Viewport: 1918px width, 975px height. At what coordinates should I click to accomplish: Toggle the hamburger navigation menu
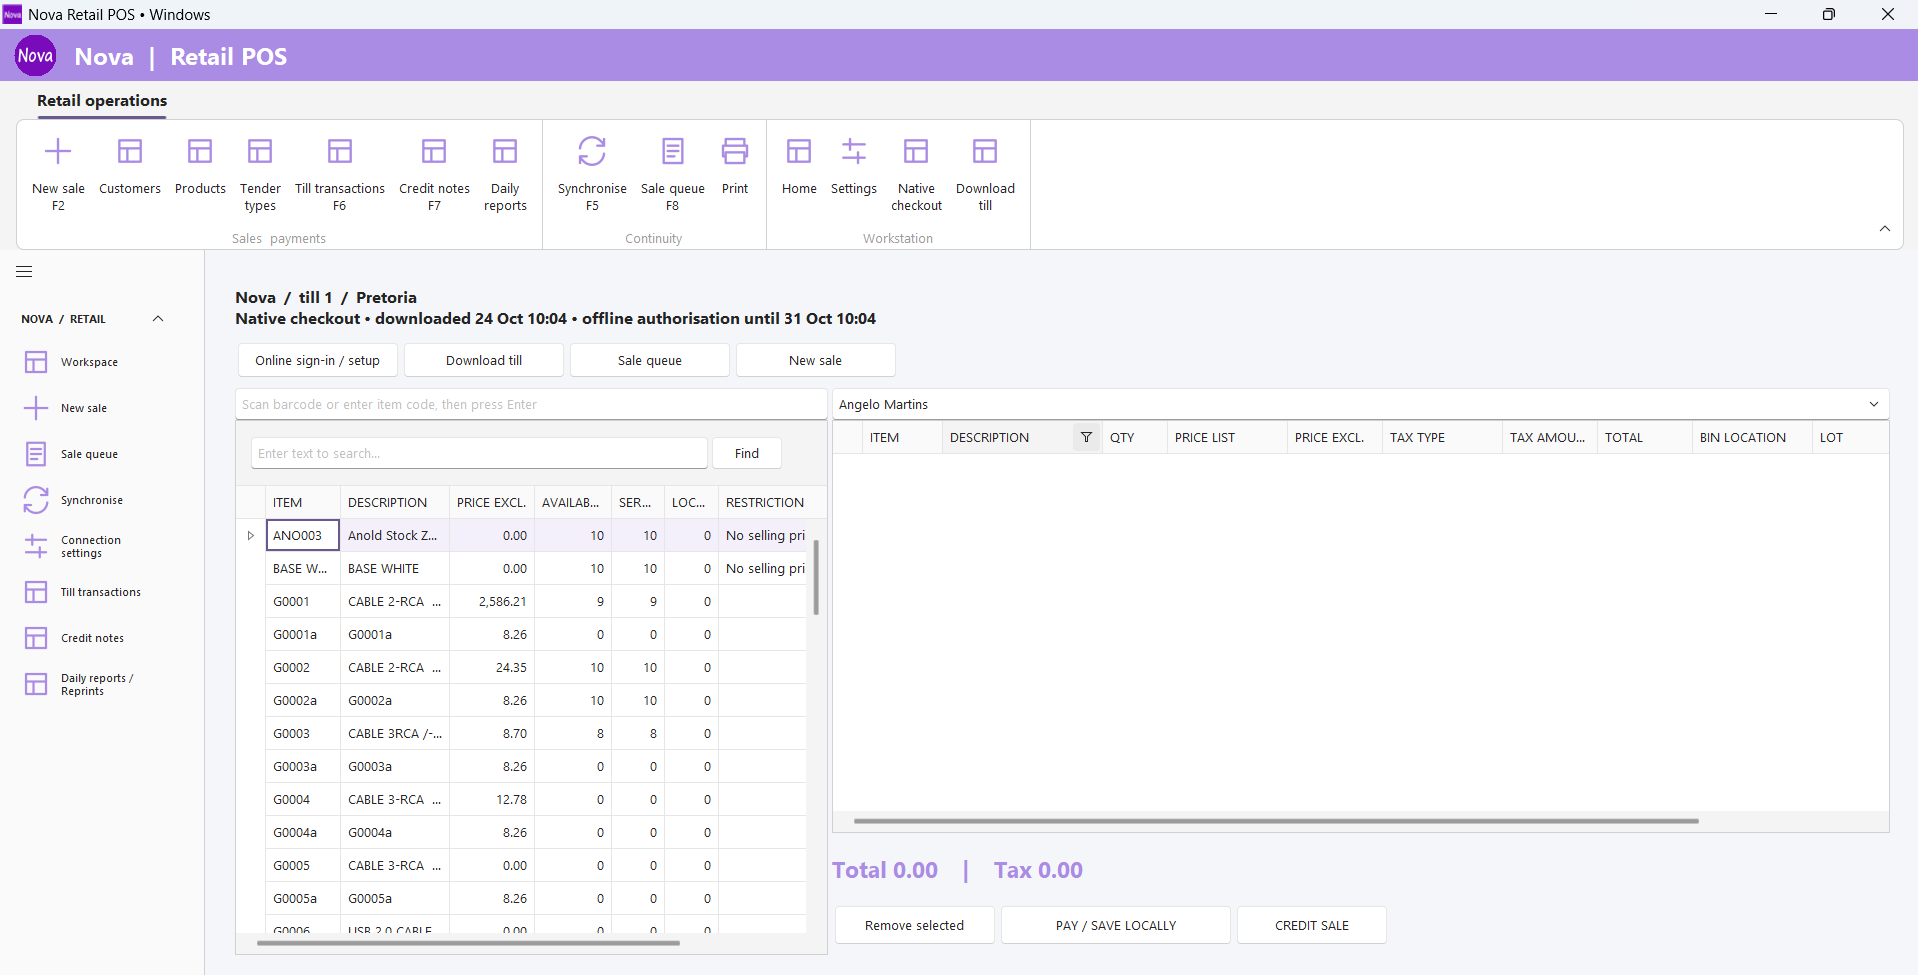click(25, 271)
